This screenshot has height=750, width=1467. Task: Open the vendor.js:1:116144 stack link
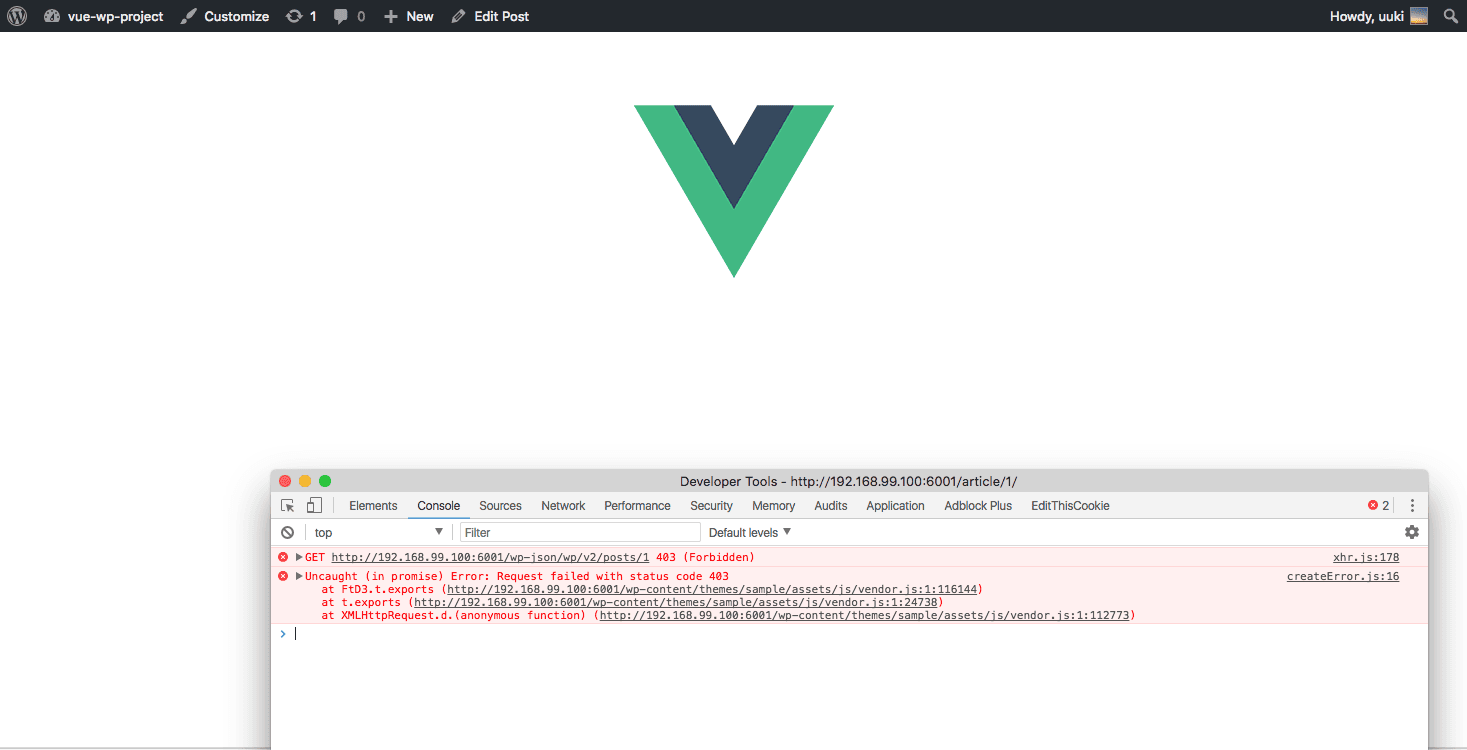click(x=712, y=590)
